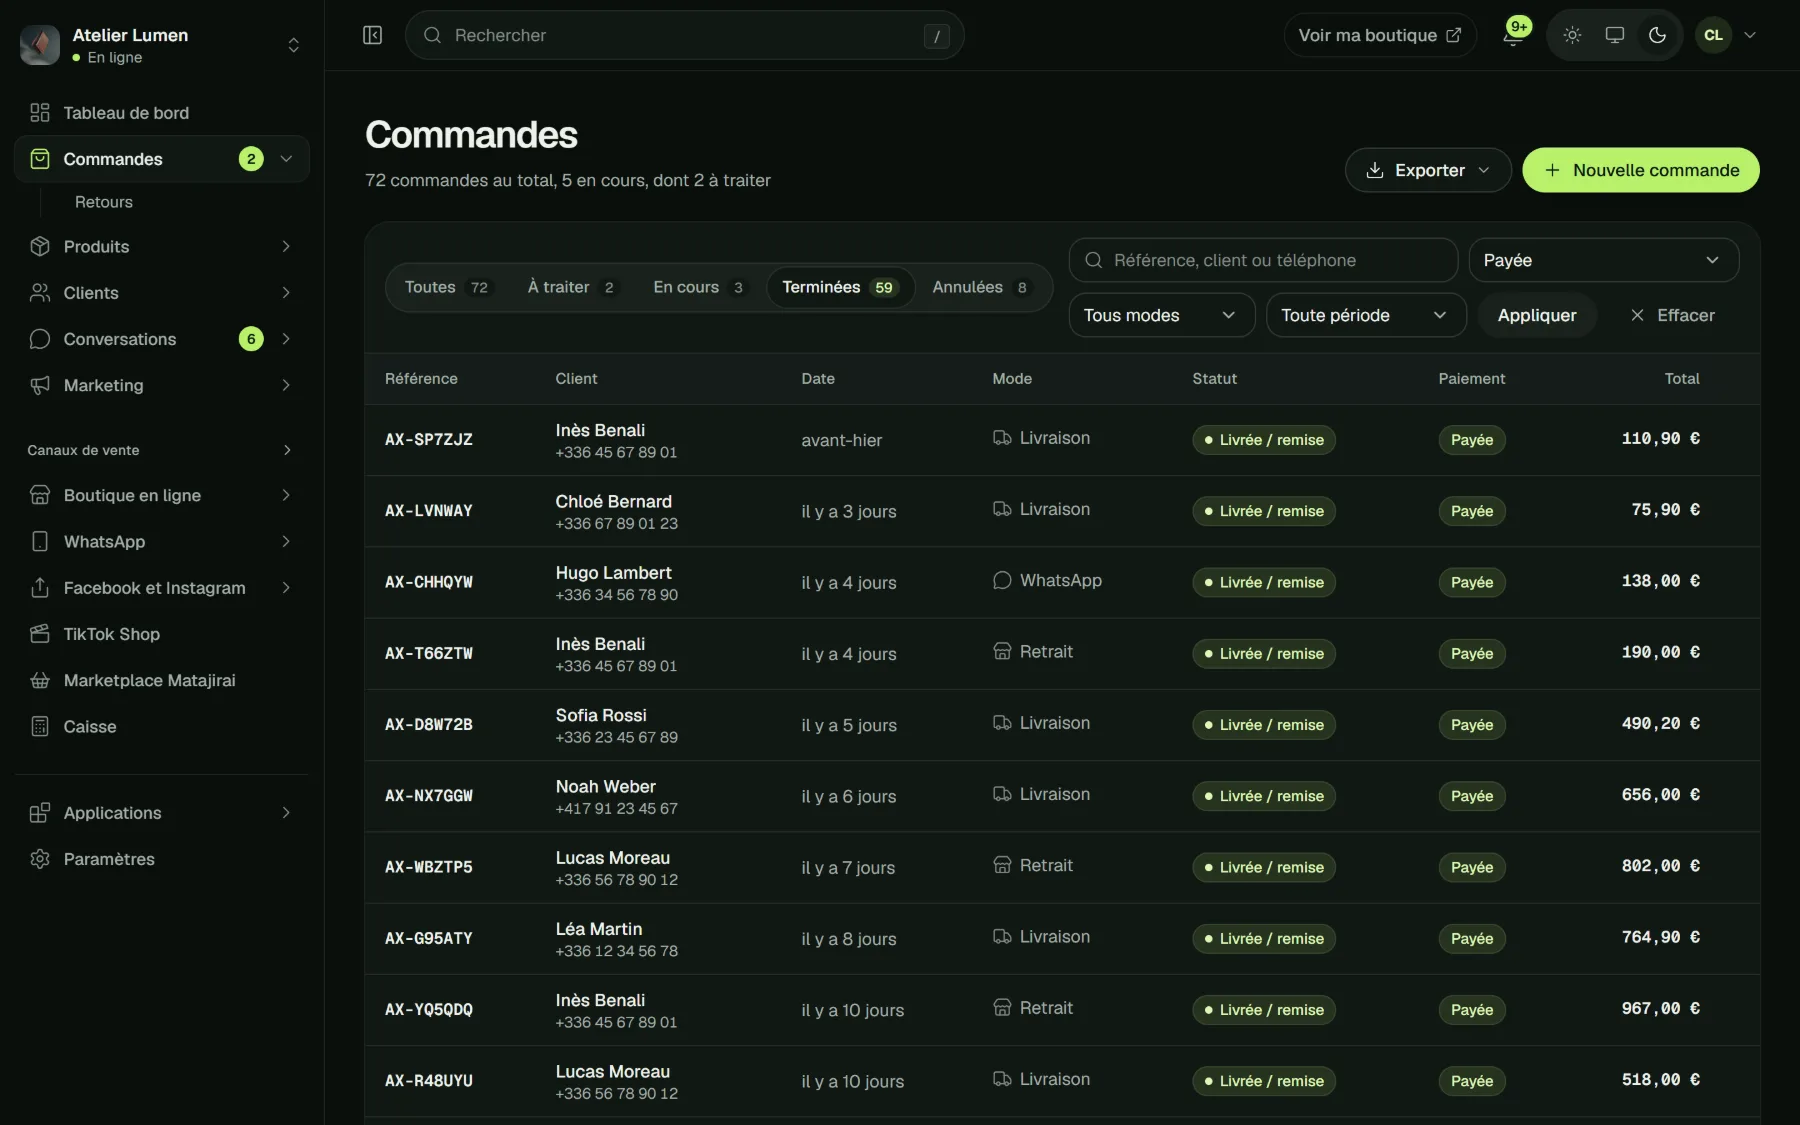Open the Toute période dropdown
Viewport: 1800px width, 1125px height.
pos(1366,315)
